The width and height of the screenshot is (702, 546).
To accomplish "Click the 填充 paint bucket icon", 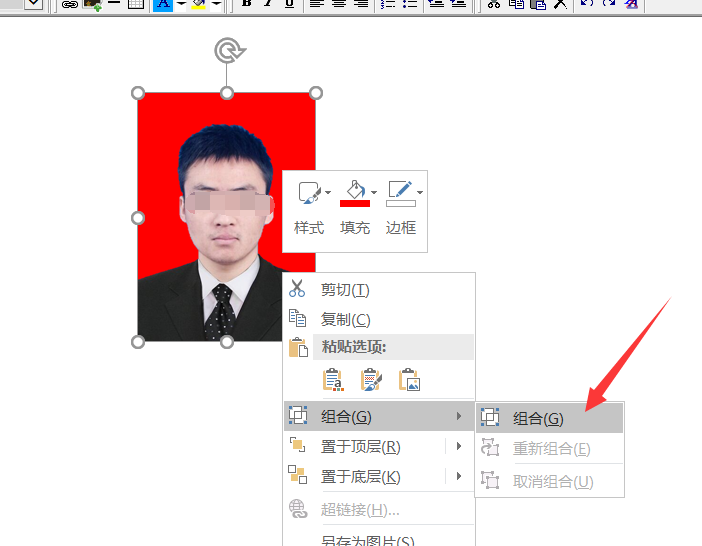I will (354, 189).
